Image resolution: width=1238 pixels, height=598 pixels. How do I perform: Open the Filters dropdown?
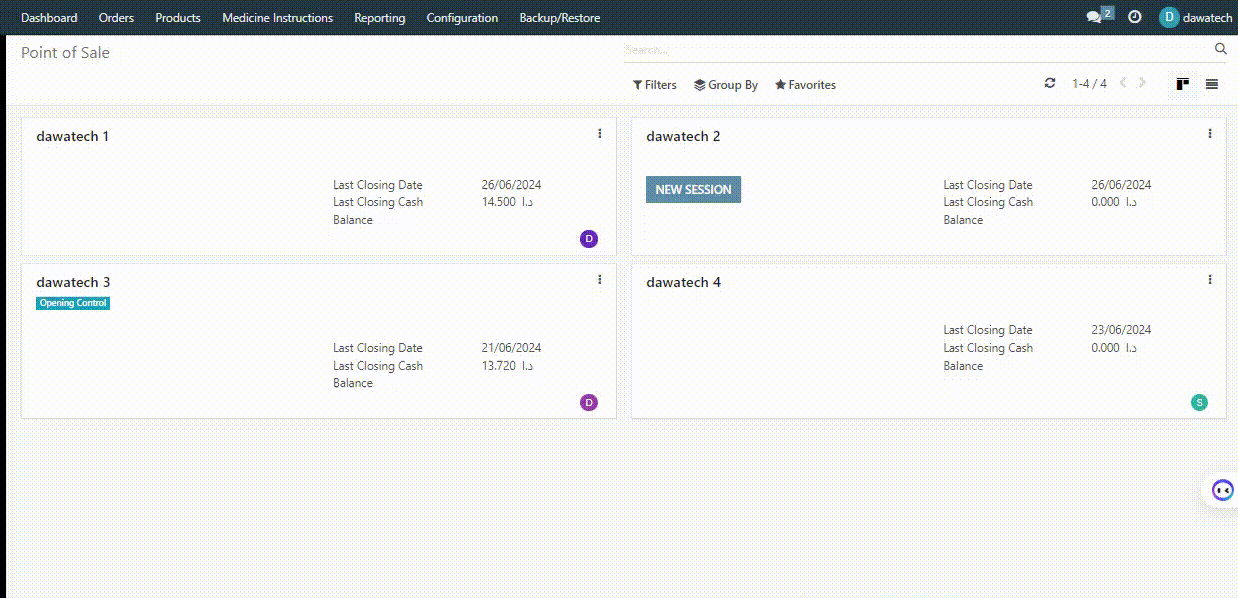pos(655,85)
